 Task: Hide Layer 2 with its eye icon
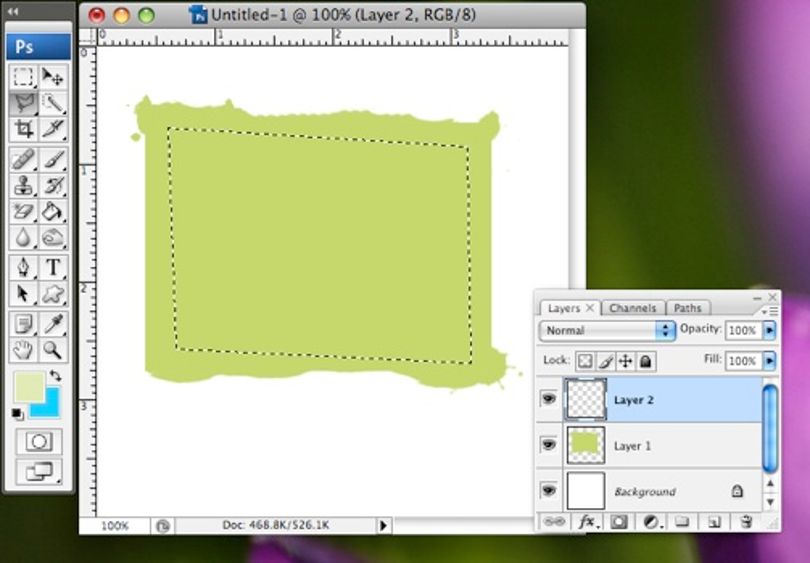pos(549,399)
